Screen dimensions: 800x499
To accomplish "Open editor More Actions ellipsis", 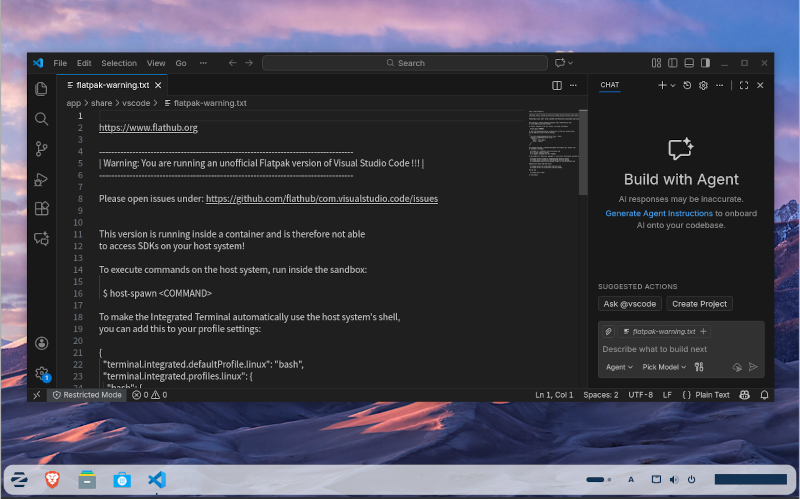I will tap(573, 85).
